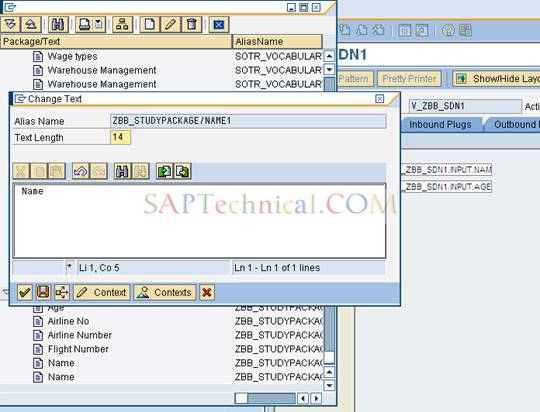The width and height of the screenshot is (540, 412).
Task: Create new text with blank page icon
Action: 149,24
